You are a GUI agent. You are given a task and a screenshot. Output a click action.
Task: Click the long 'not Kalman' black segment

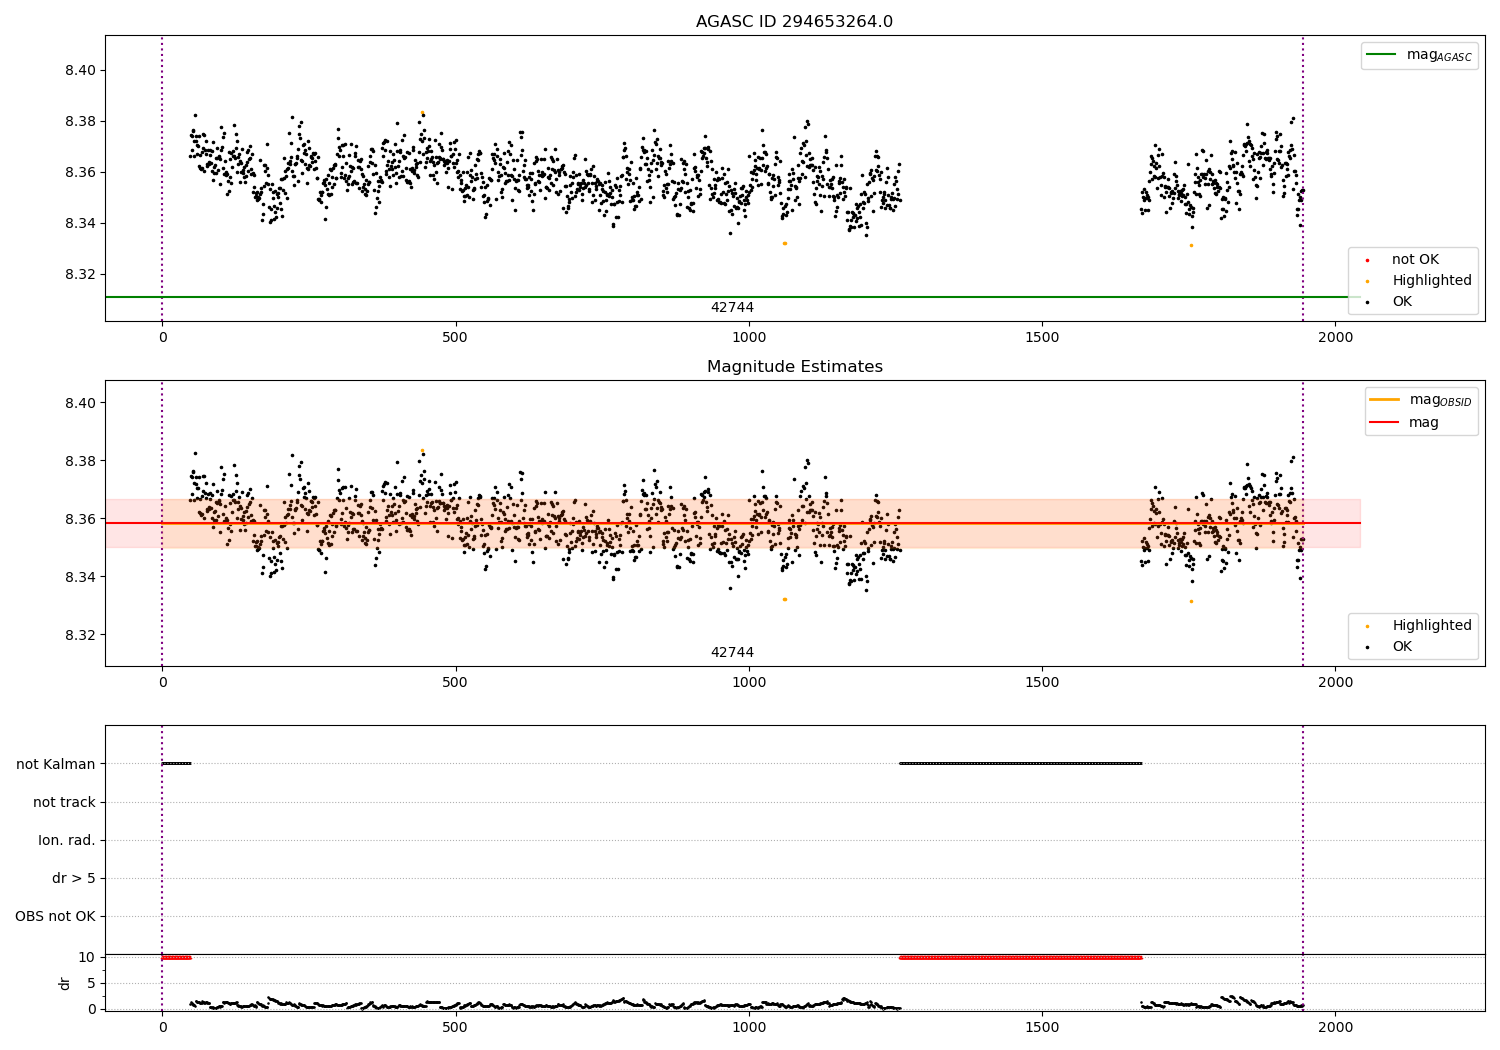1020,764
